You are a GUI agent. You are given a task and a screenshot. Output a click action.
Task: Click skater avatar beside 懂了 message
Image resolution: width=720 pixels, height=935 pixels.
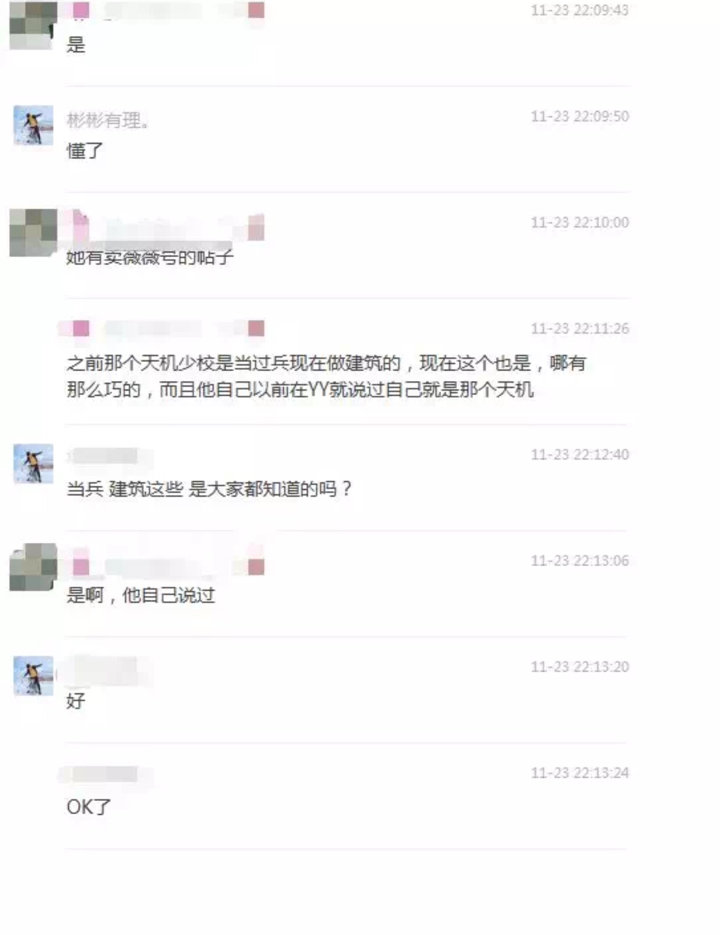33,125
